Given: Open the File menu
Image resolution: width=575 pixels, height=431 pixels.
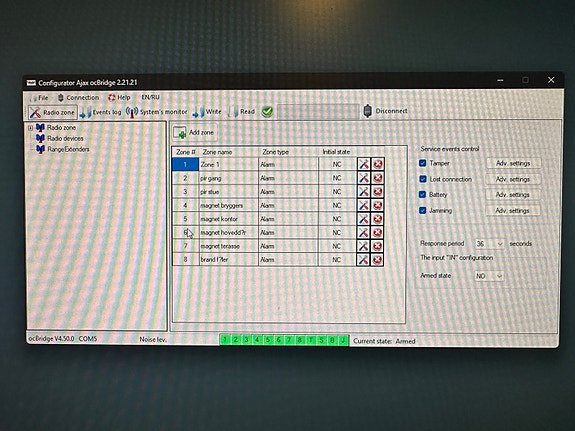Looking at the screenshot, I should pyautogui.click(x=39, y=98).
